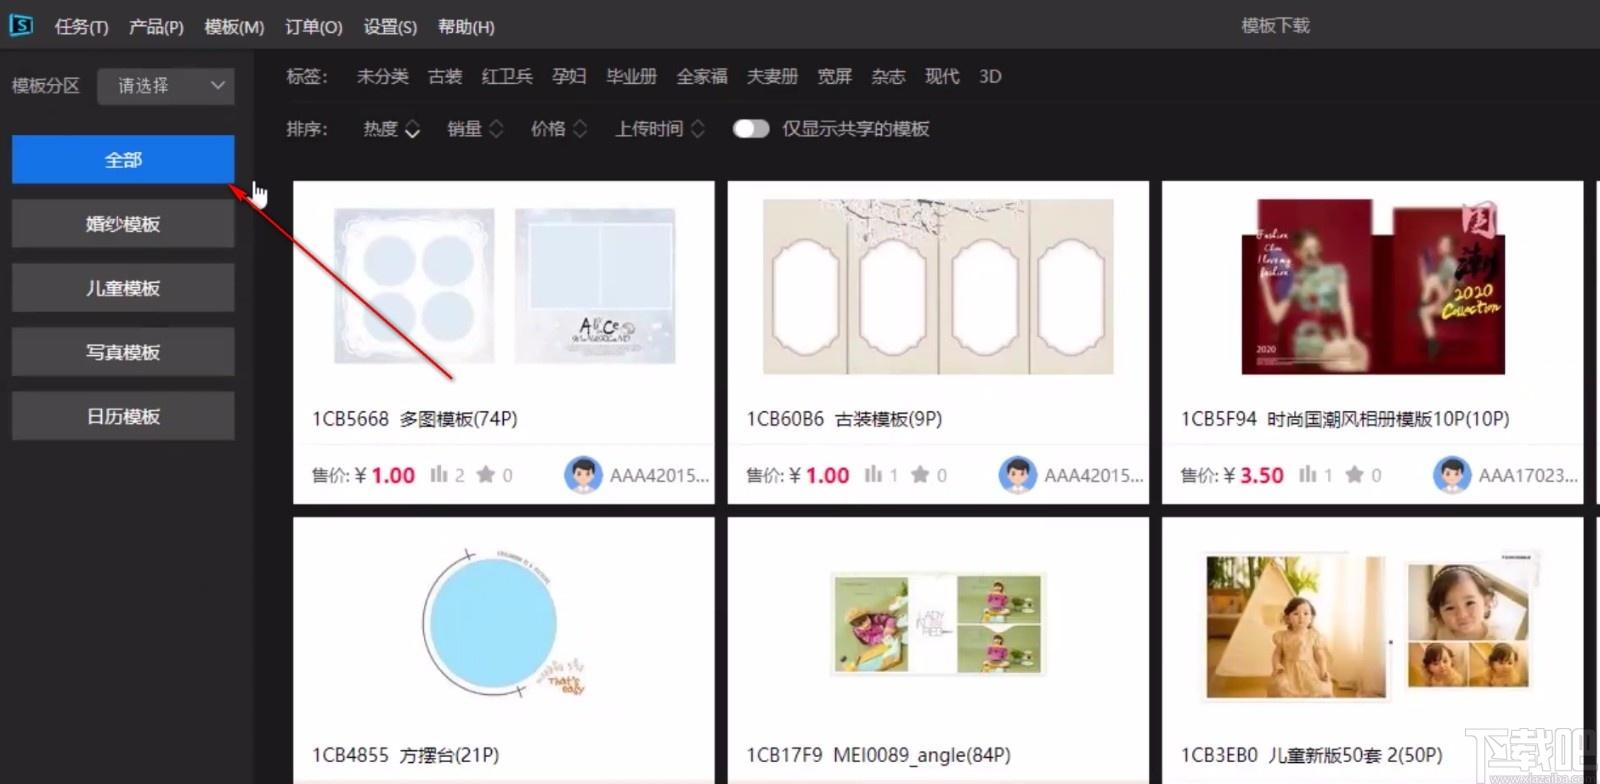Click the sales chart icon on card 1CB5668
Image resolution: width=1600 pixels, height=784 pixels.
pos(439,474)
